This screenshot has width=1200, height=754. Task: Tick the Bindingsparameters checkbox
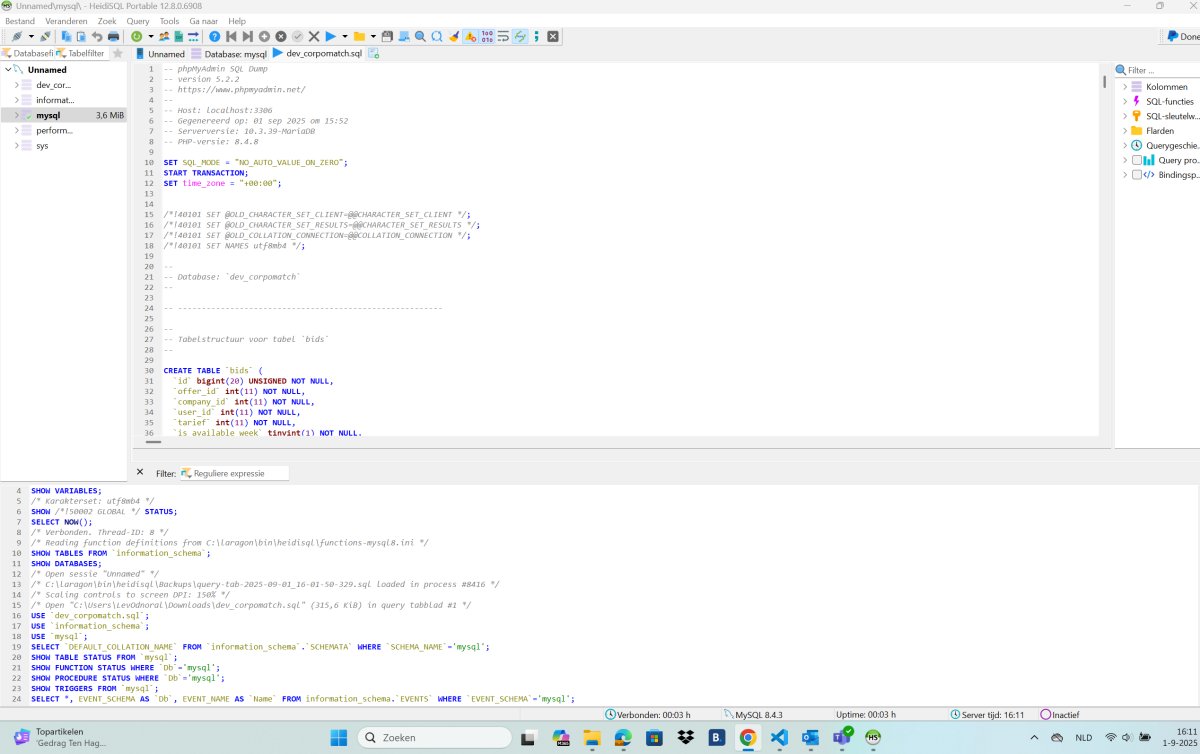pyautogui.click(x=1136, y=174)
